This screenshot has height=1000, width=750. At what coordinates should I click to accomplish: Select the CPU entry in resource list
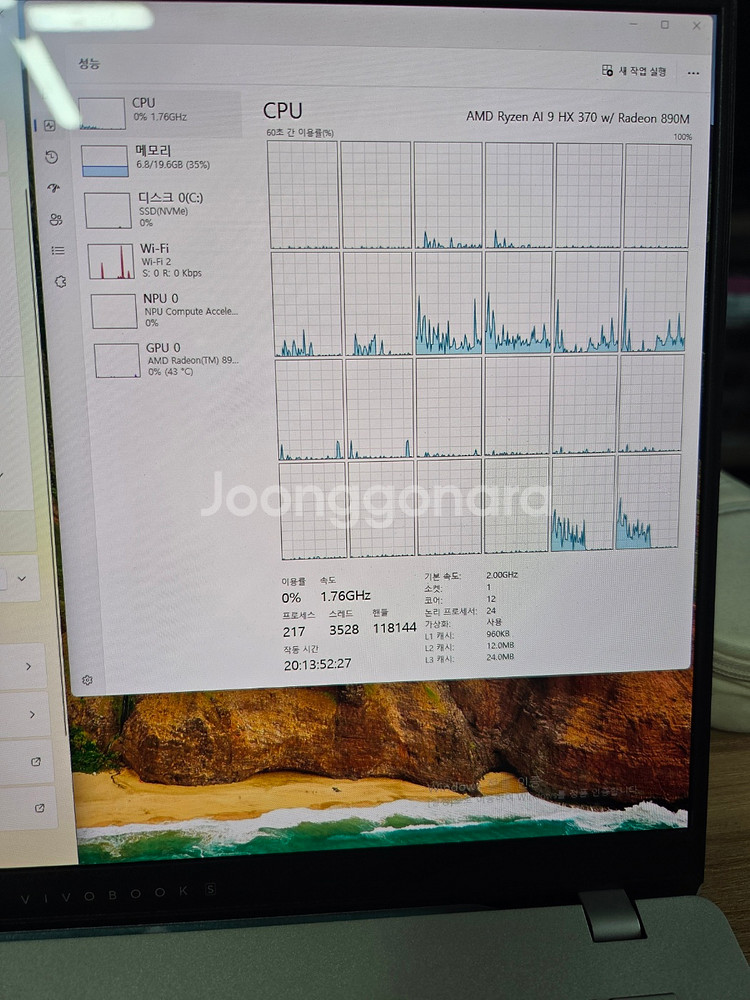click(x=159, y=112)
